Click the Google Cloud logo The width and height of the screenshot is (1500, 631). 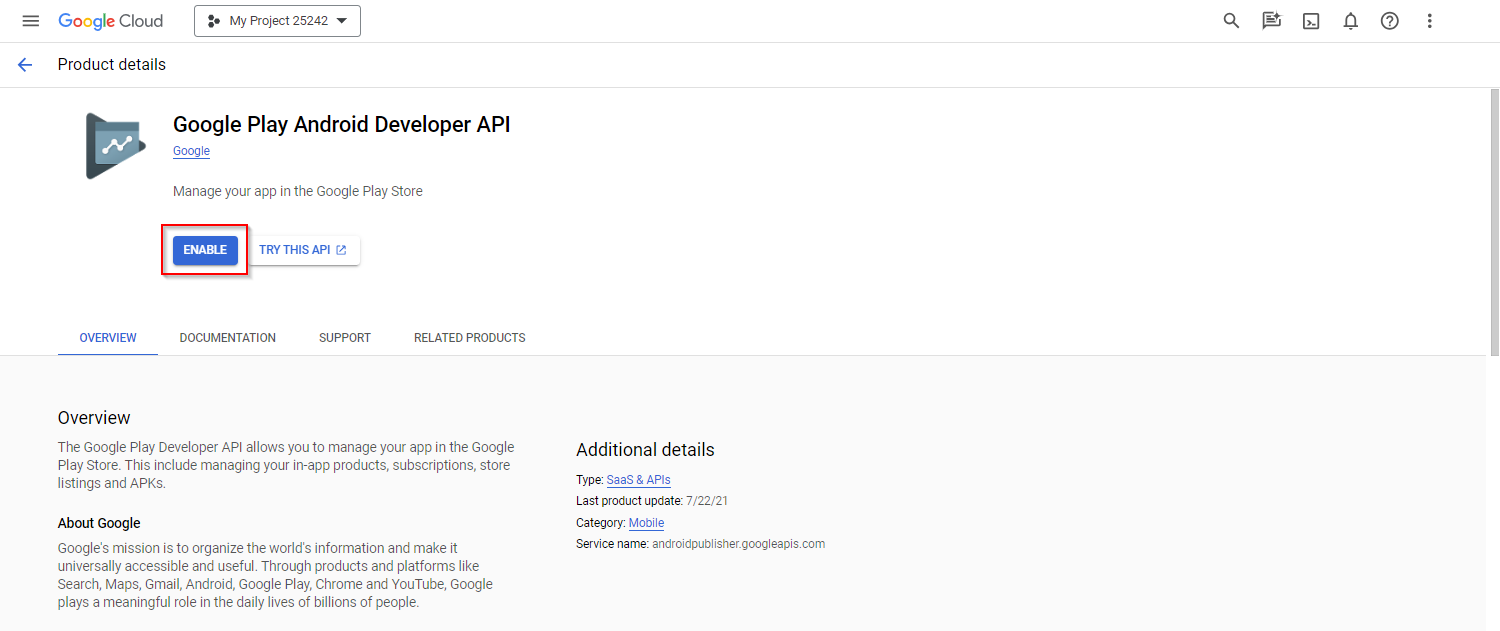110,21
